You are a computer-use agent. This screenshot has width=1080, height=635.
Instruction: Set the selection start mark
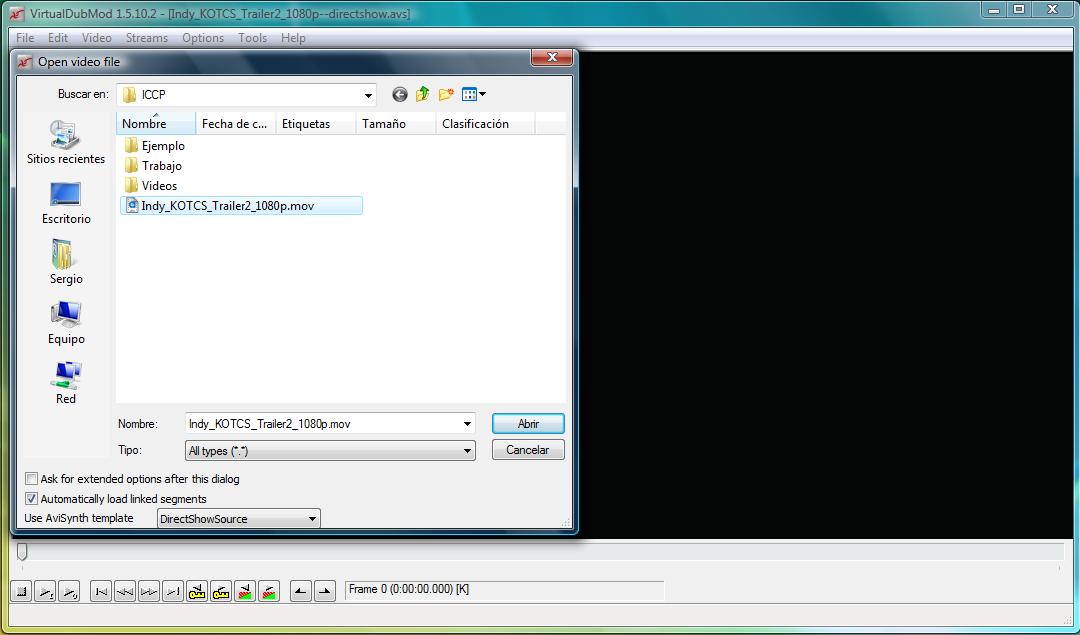click(x=301, y=591)
